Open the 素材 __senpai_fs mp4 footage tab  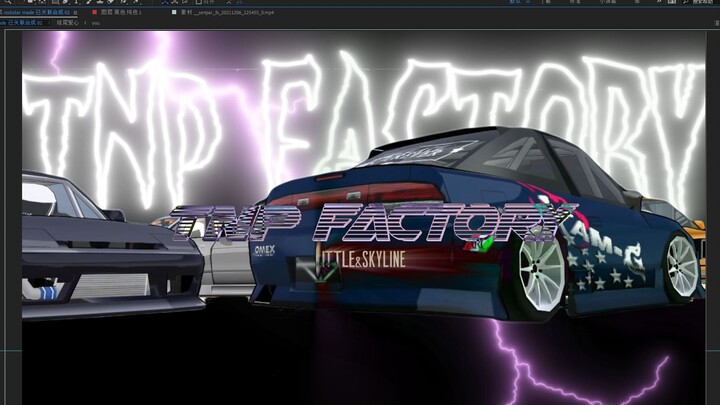click(x=227, y=12)
